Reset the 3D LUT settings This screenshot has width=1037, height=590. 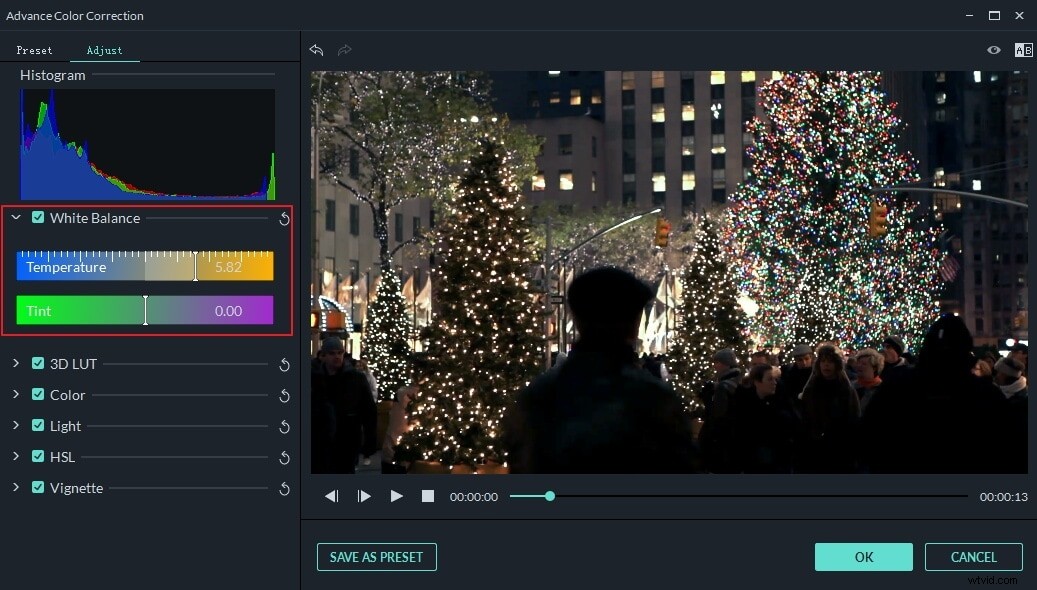tap(284, 364)
